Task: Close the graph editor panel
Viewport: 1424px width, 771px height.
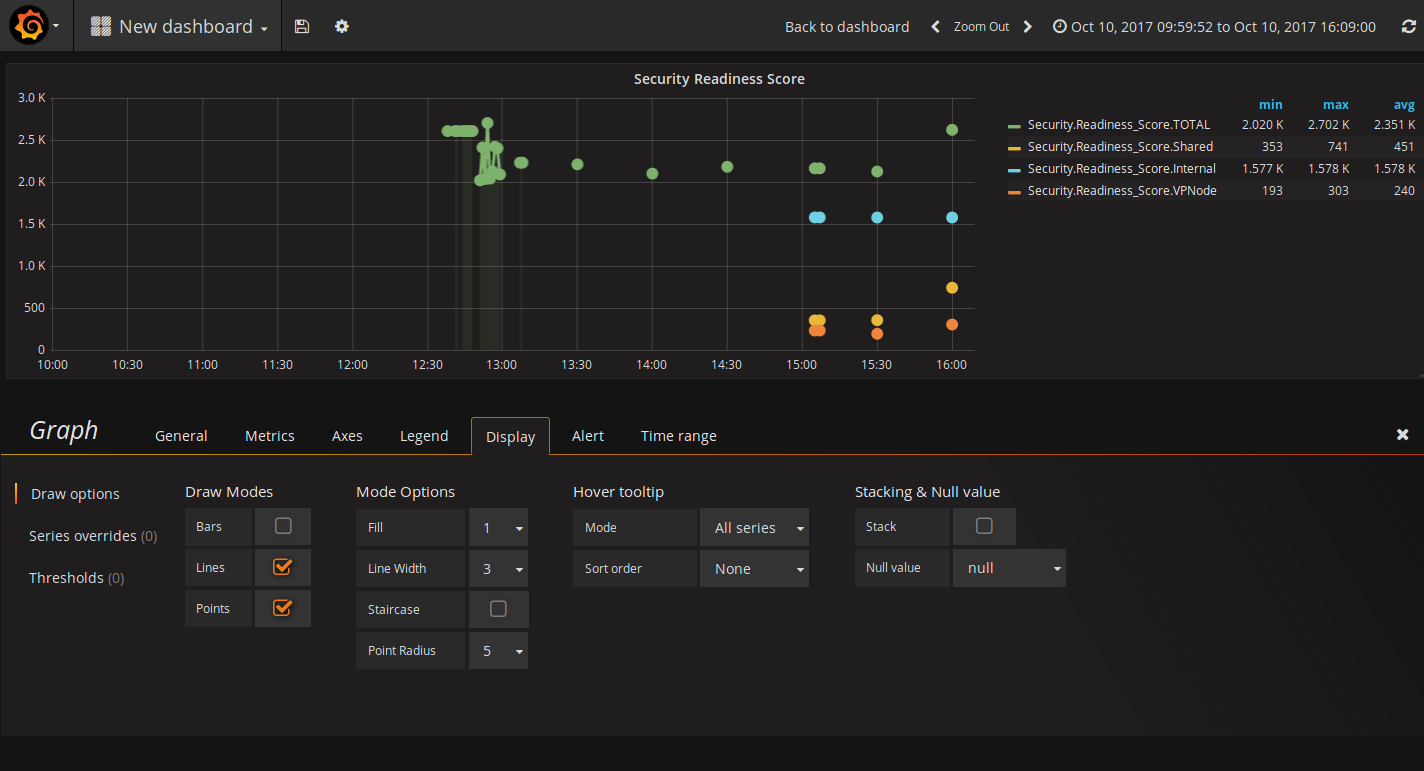Action: tap(1402, 434)
